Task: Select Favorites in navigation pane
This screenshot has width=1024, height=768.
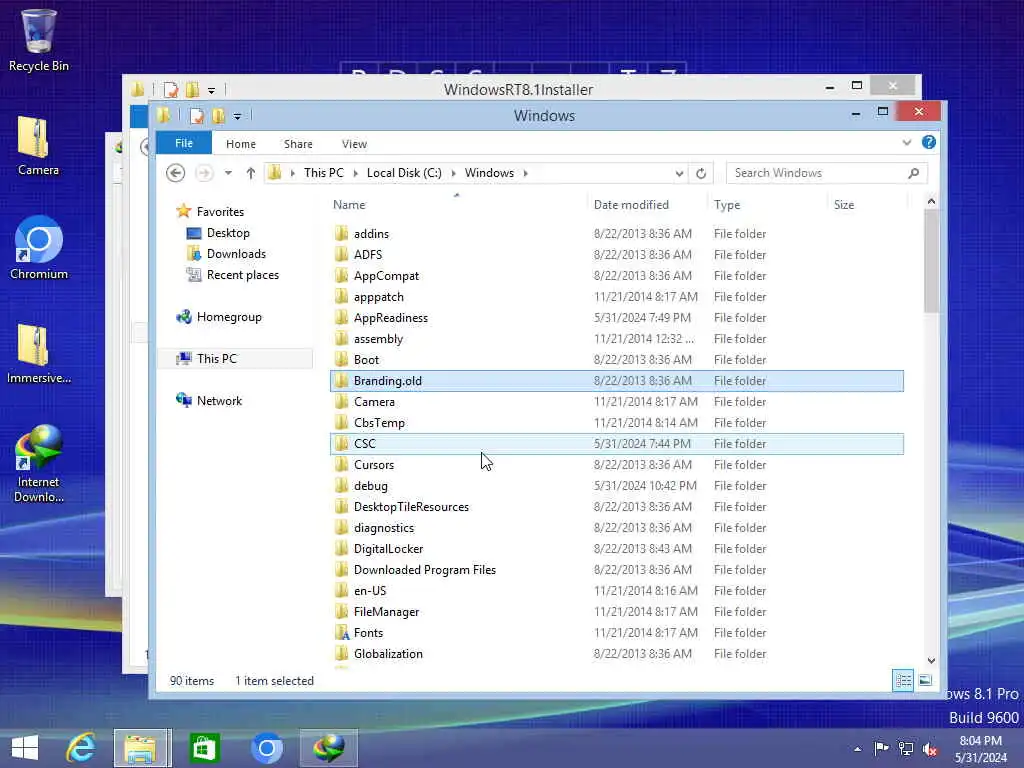Action: coord(220,212)
